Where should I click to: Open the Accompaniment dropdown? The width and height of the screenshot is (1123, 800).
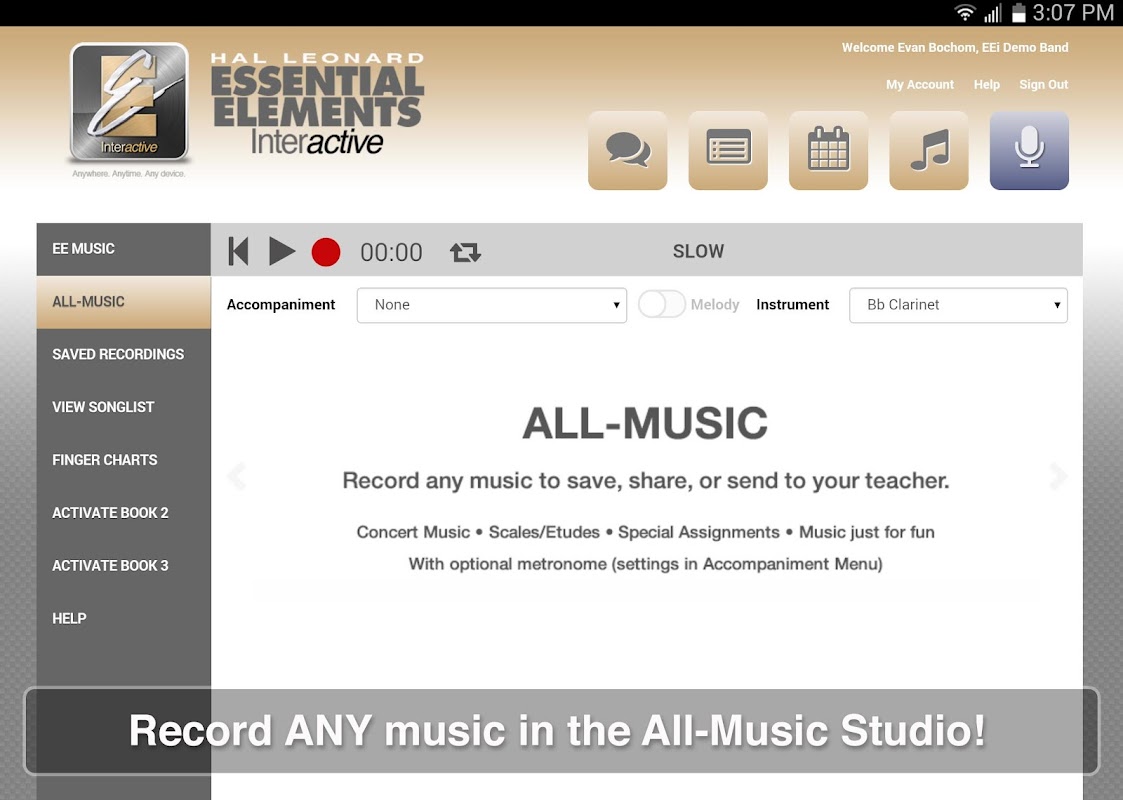pos(491,305)
